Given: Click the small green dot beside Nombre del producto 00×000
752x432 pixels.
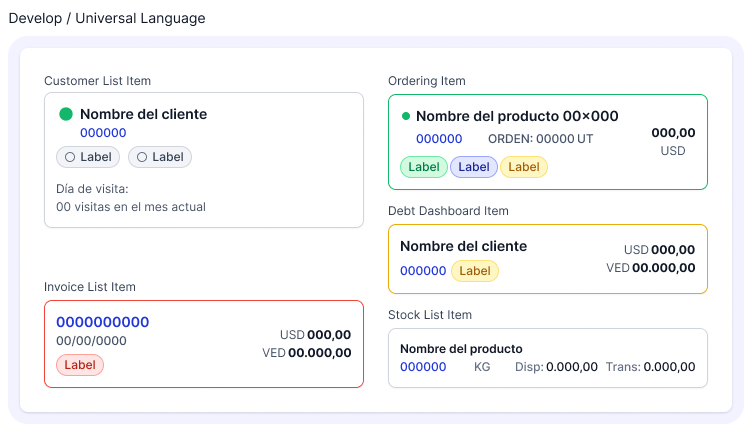Looking at the screenshot, I should pos(405,116).
